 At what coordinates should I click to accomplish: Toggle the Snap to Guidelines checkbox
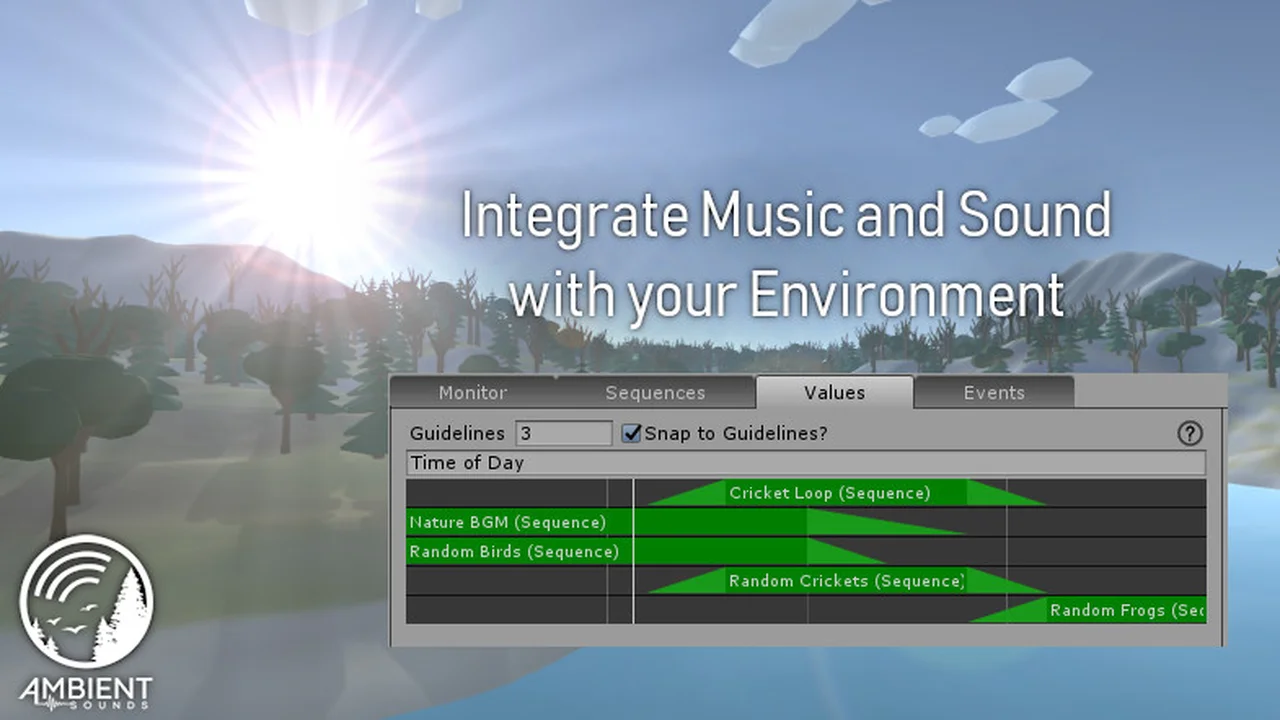(631, 433)
